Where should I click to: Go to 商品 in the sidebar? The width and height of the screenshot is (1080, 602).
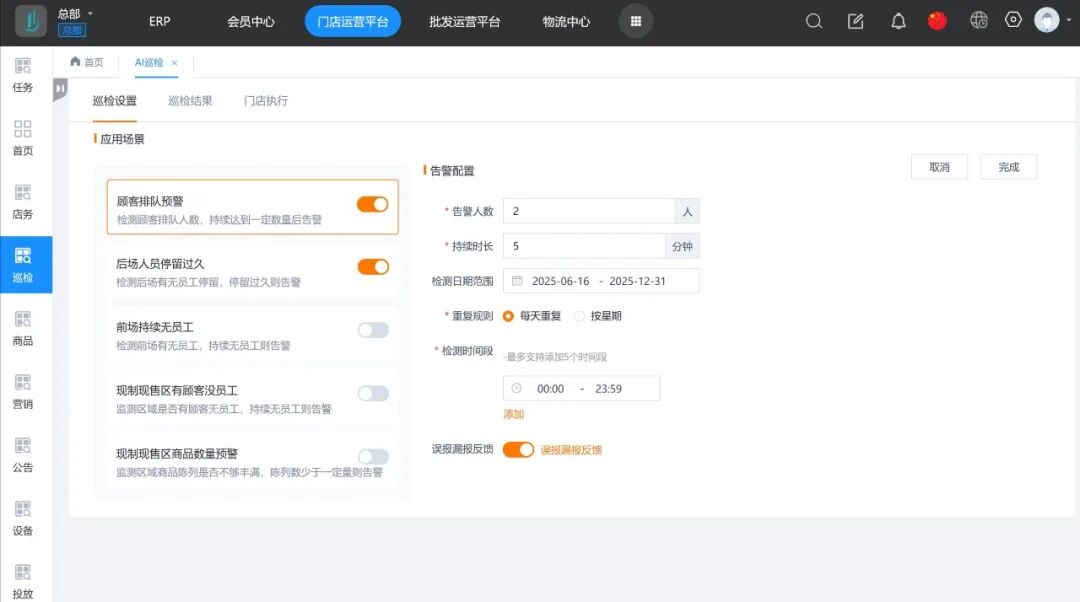coord(23,328)
